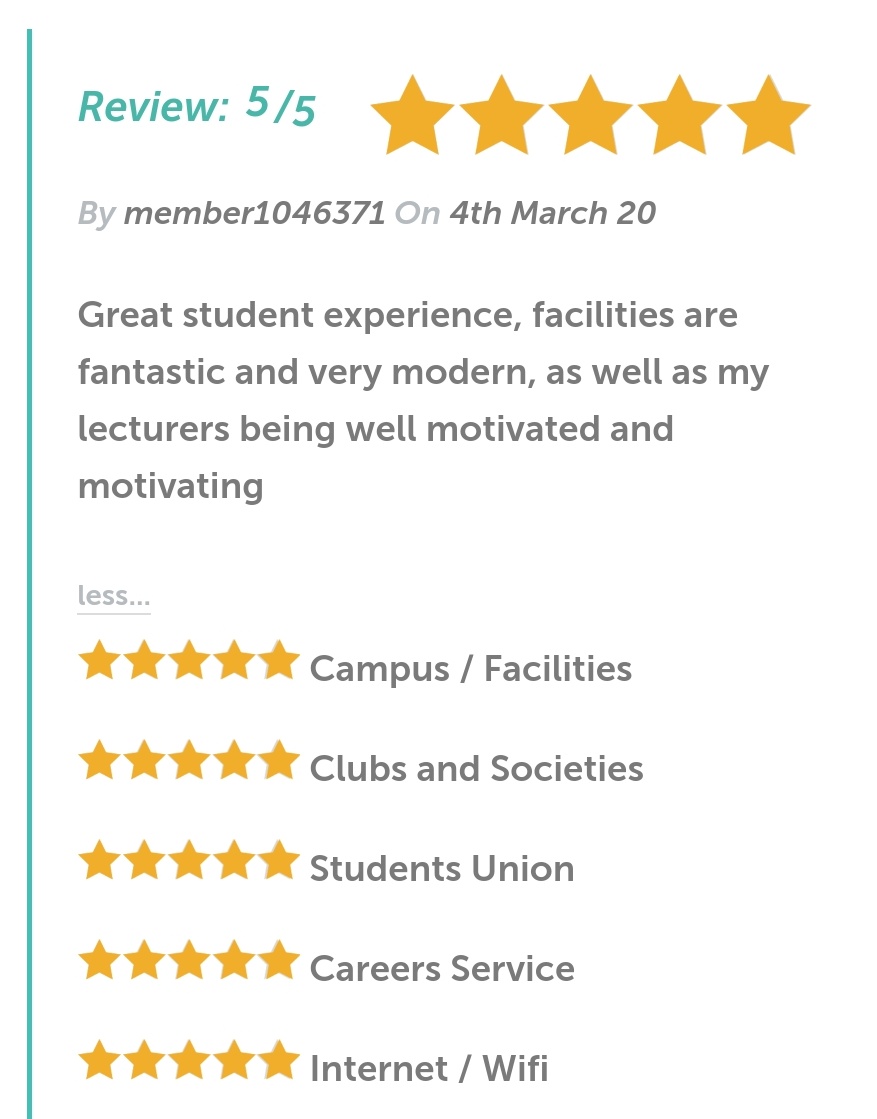877x1119 pixels.
Task: Select the Students Union label
Action: [x=442, y=869]
